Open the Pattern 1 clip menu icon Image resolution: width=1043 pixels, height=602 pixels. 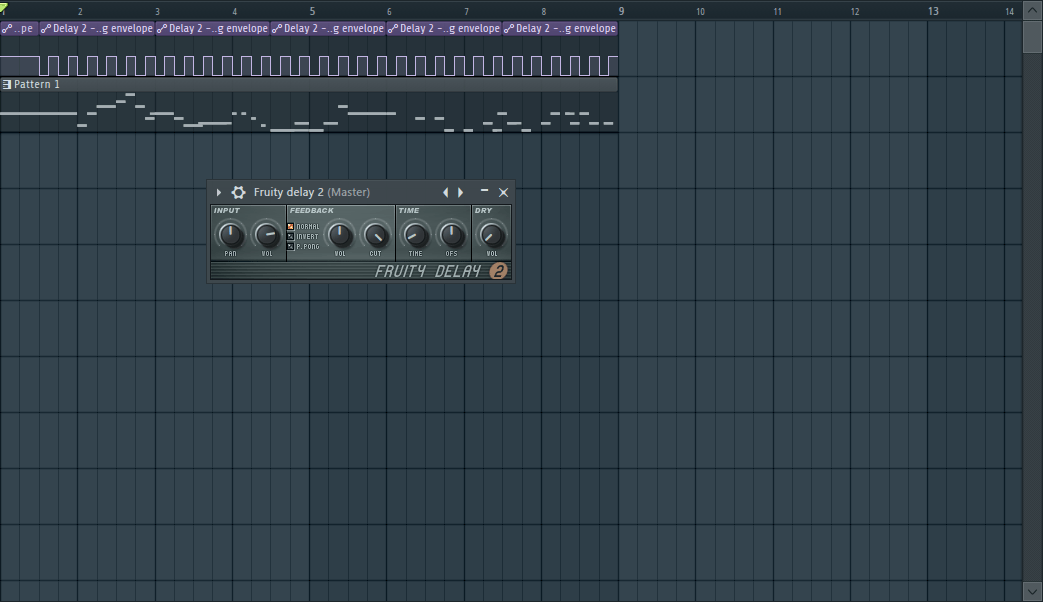click(x=7, y=85)
